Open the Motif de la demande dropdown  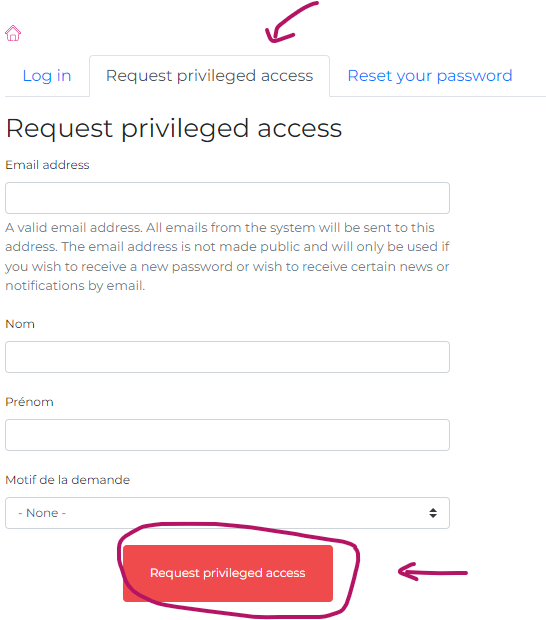tap(227, 513)
